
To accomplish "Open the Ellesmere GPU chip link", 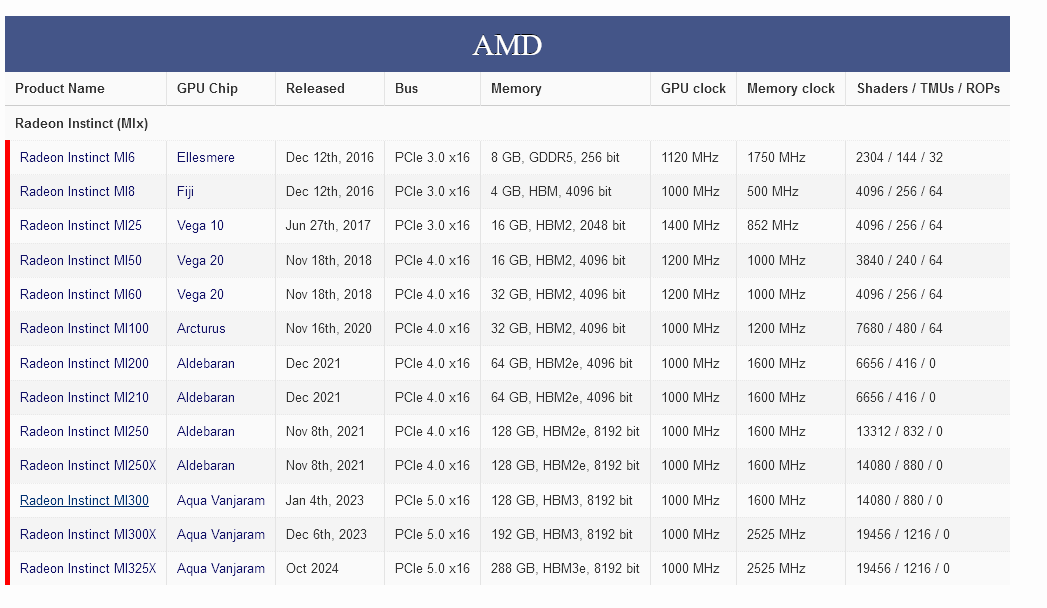I will pyautogui.click(x=206, y=157).
